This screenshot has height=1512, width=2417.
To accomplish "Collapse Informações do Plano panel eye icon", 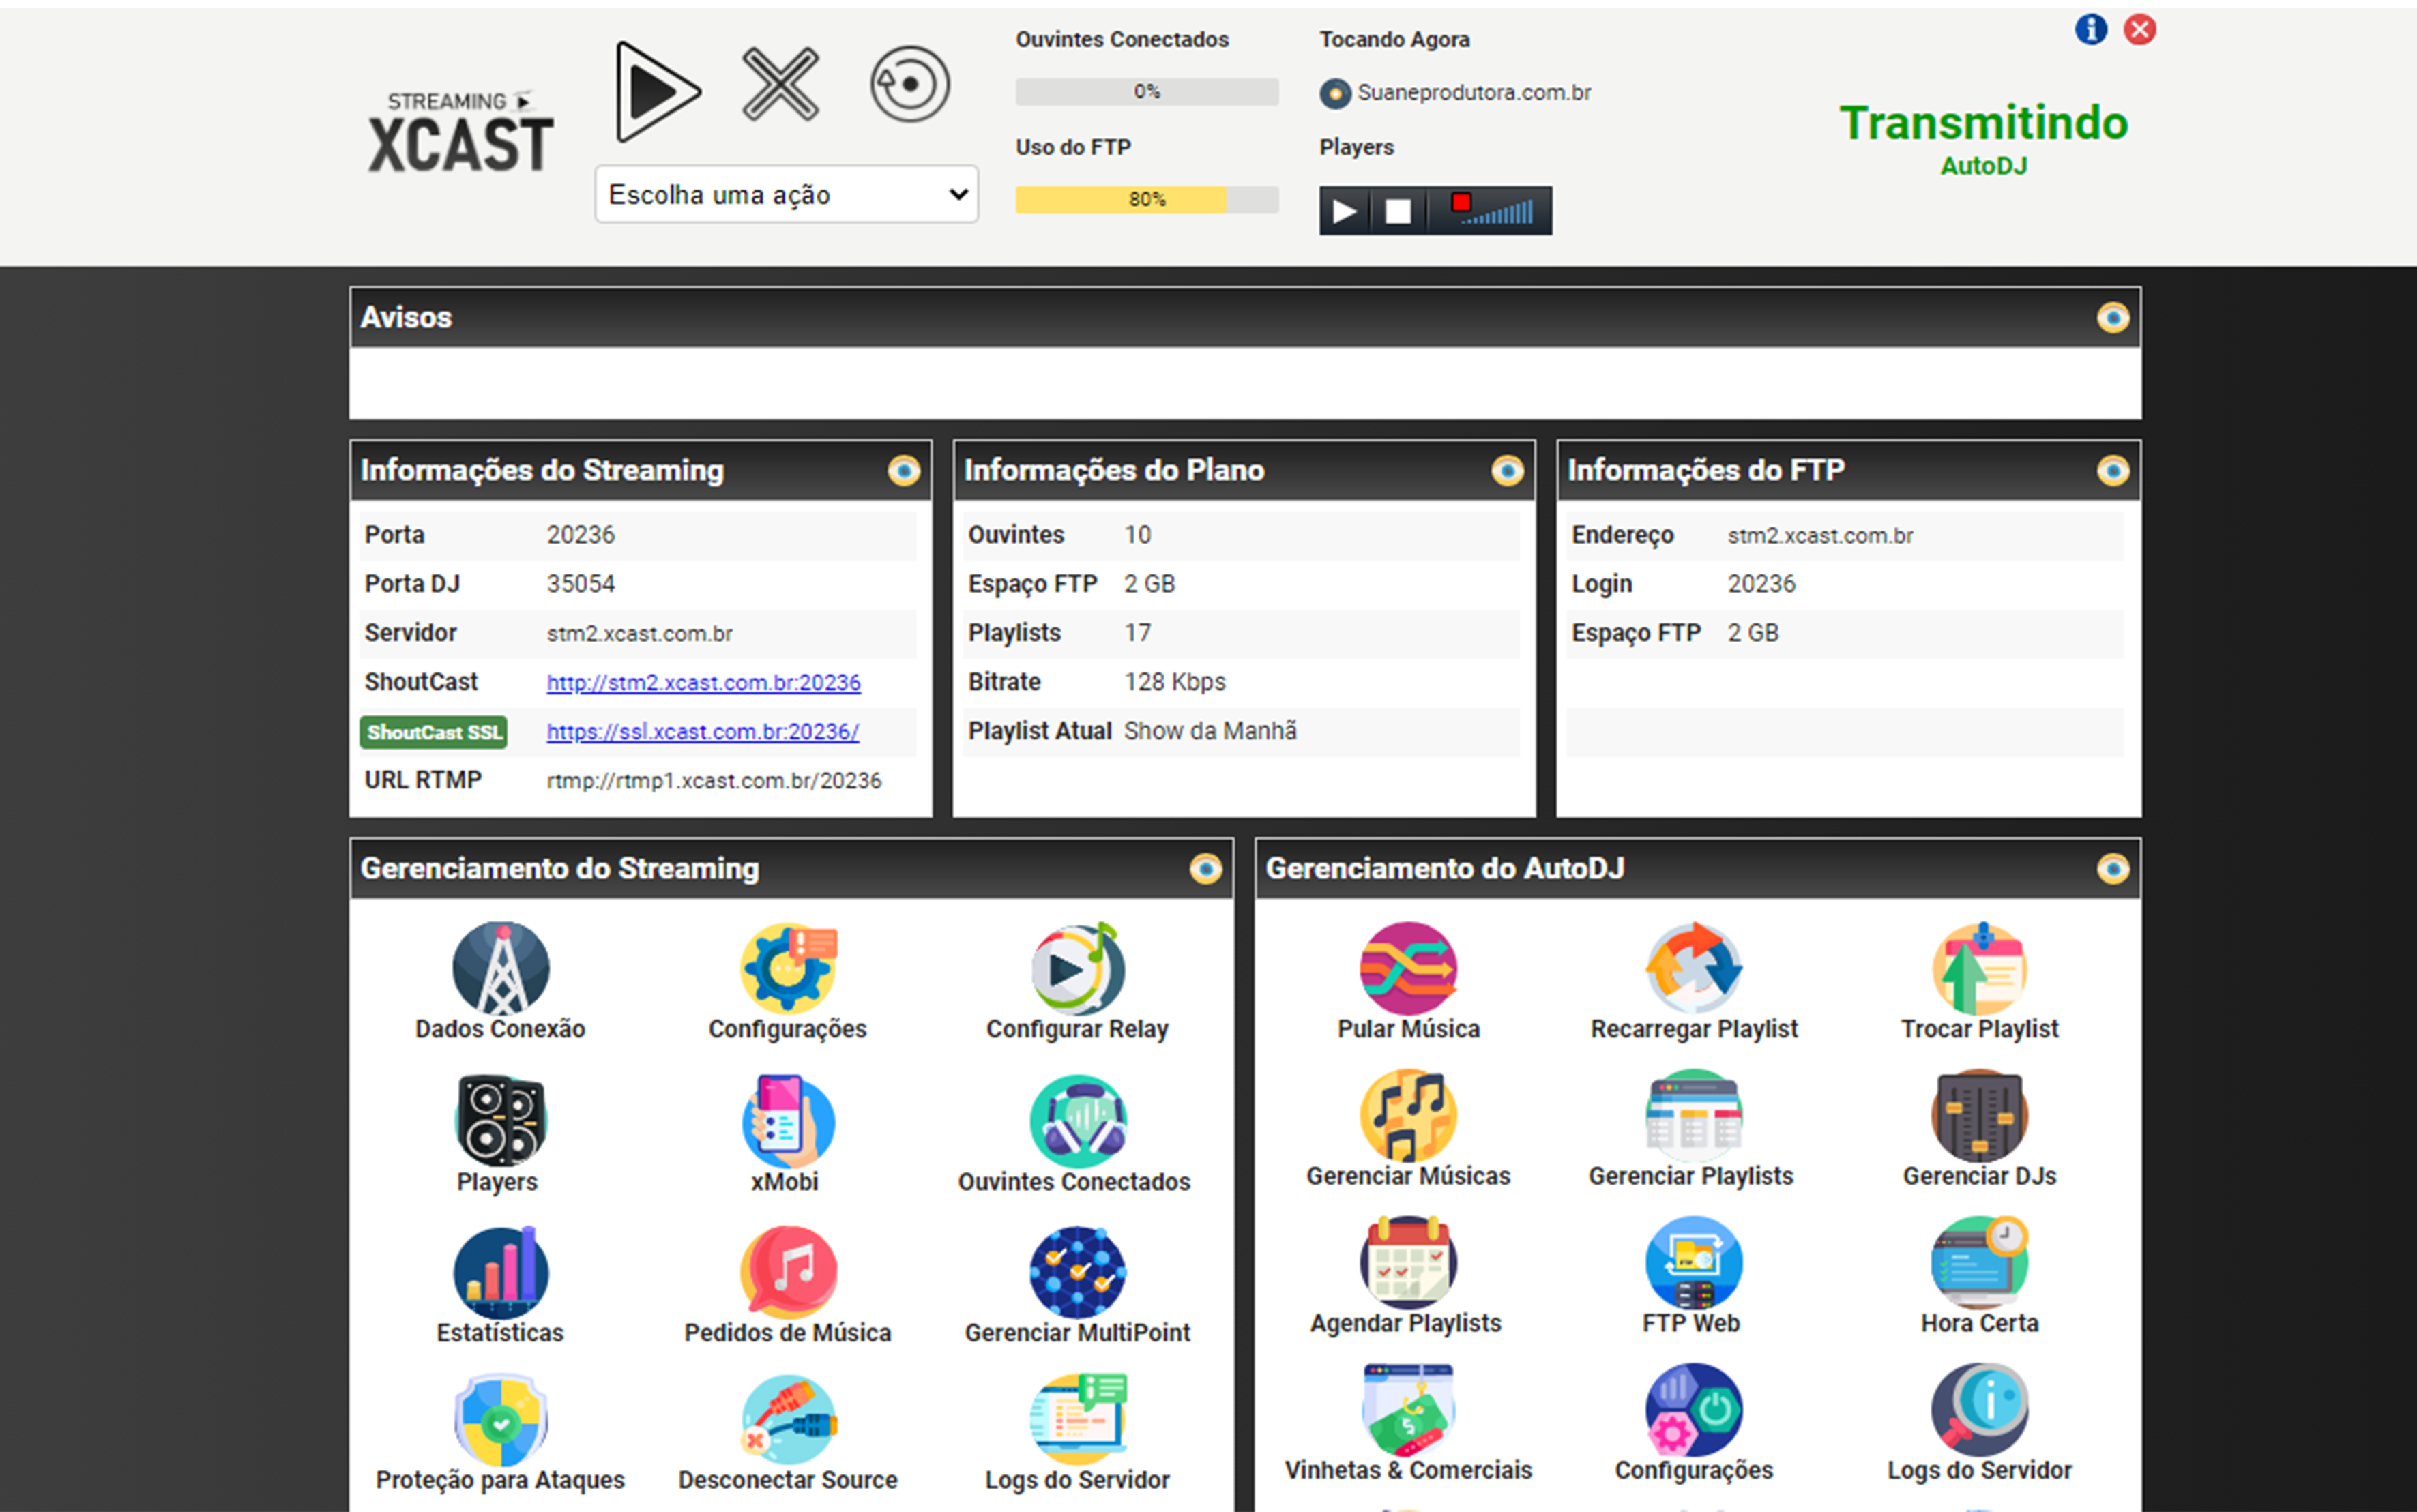I will 1507,470.
